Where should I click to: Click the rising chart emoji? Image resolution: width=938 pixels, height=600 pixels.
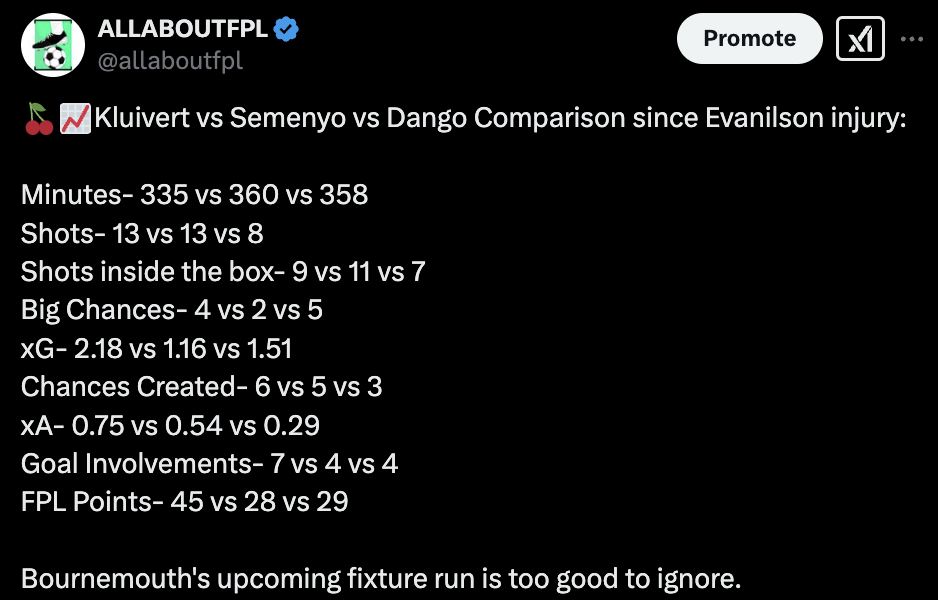(x=75, y=118)
